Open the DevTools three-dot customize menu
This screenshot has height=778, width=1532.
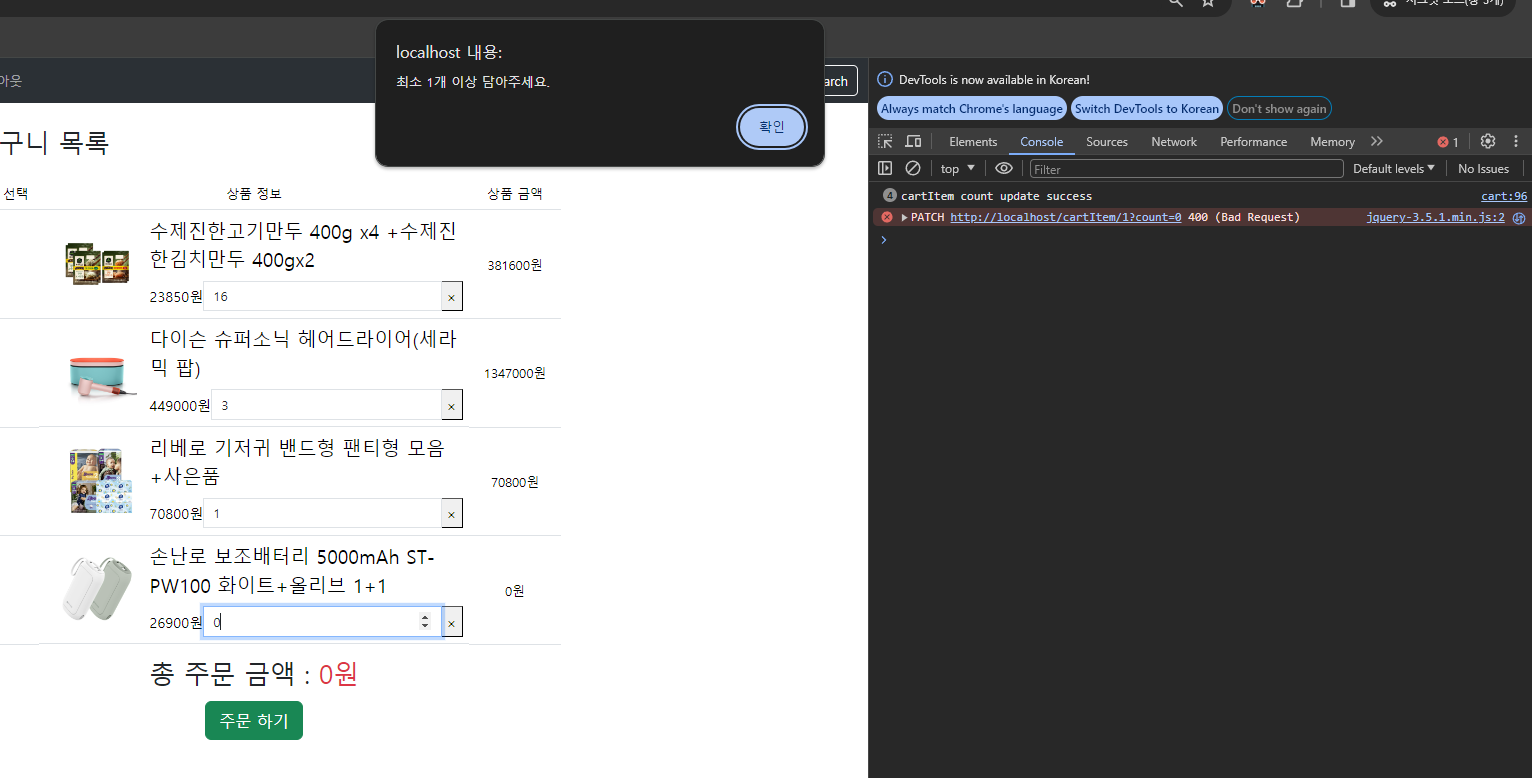1516,141
